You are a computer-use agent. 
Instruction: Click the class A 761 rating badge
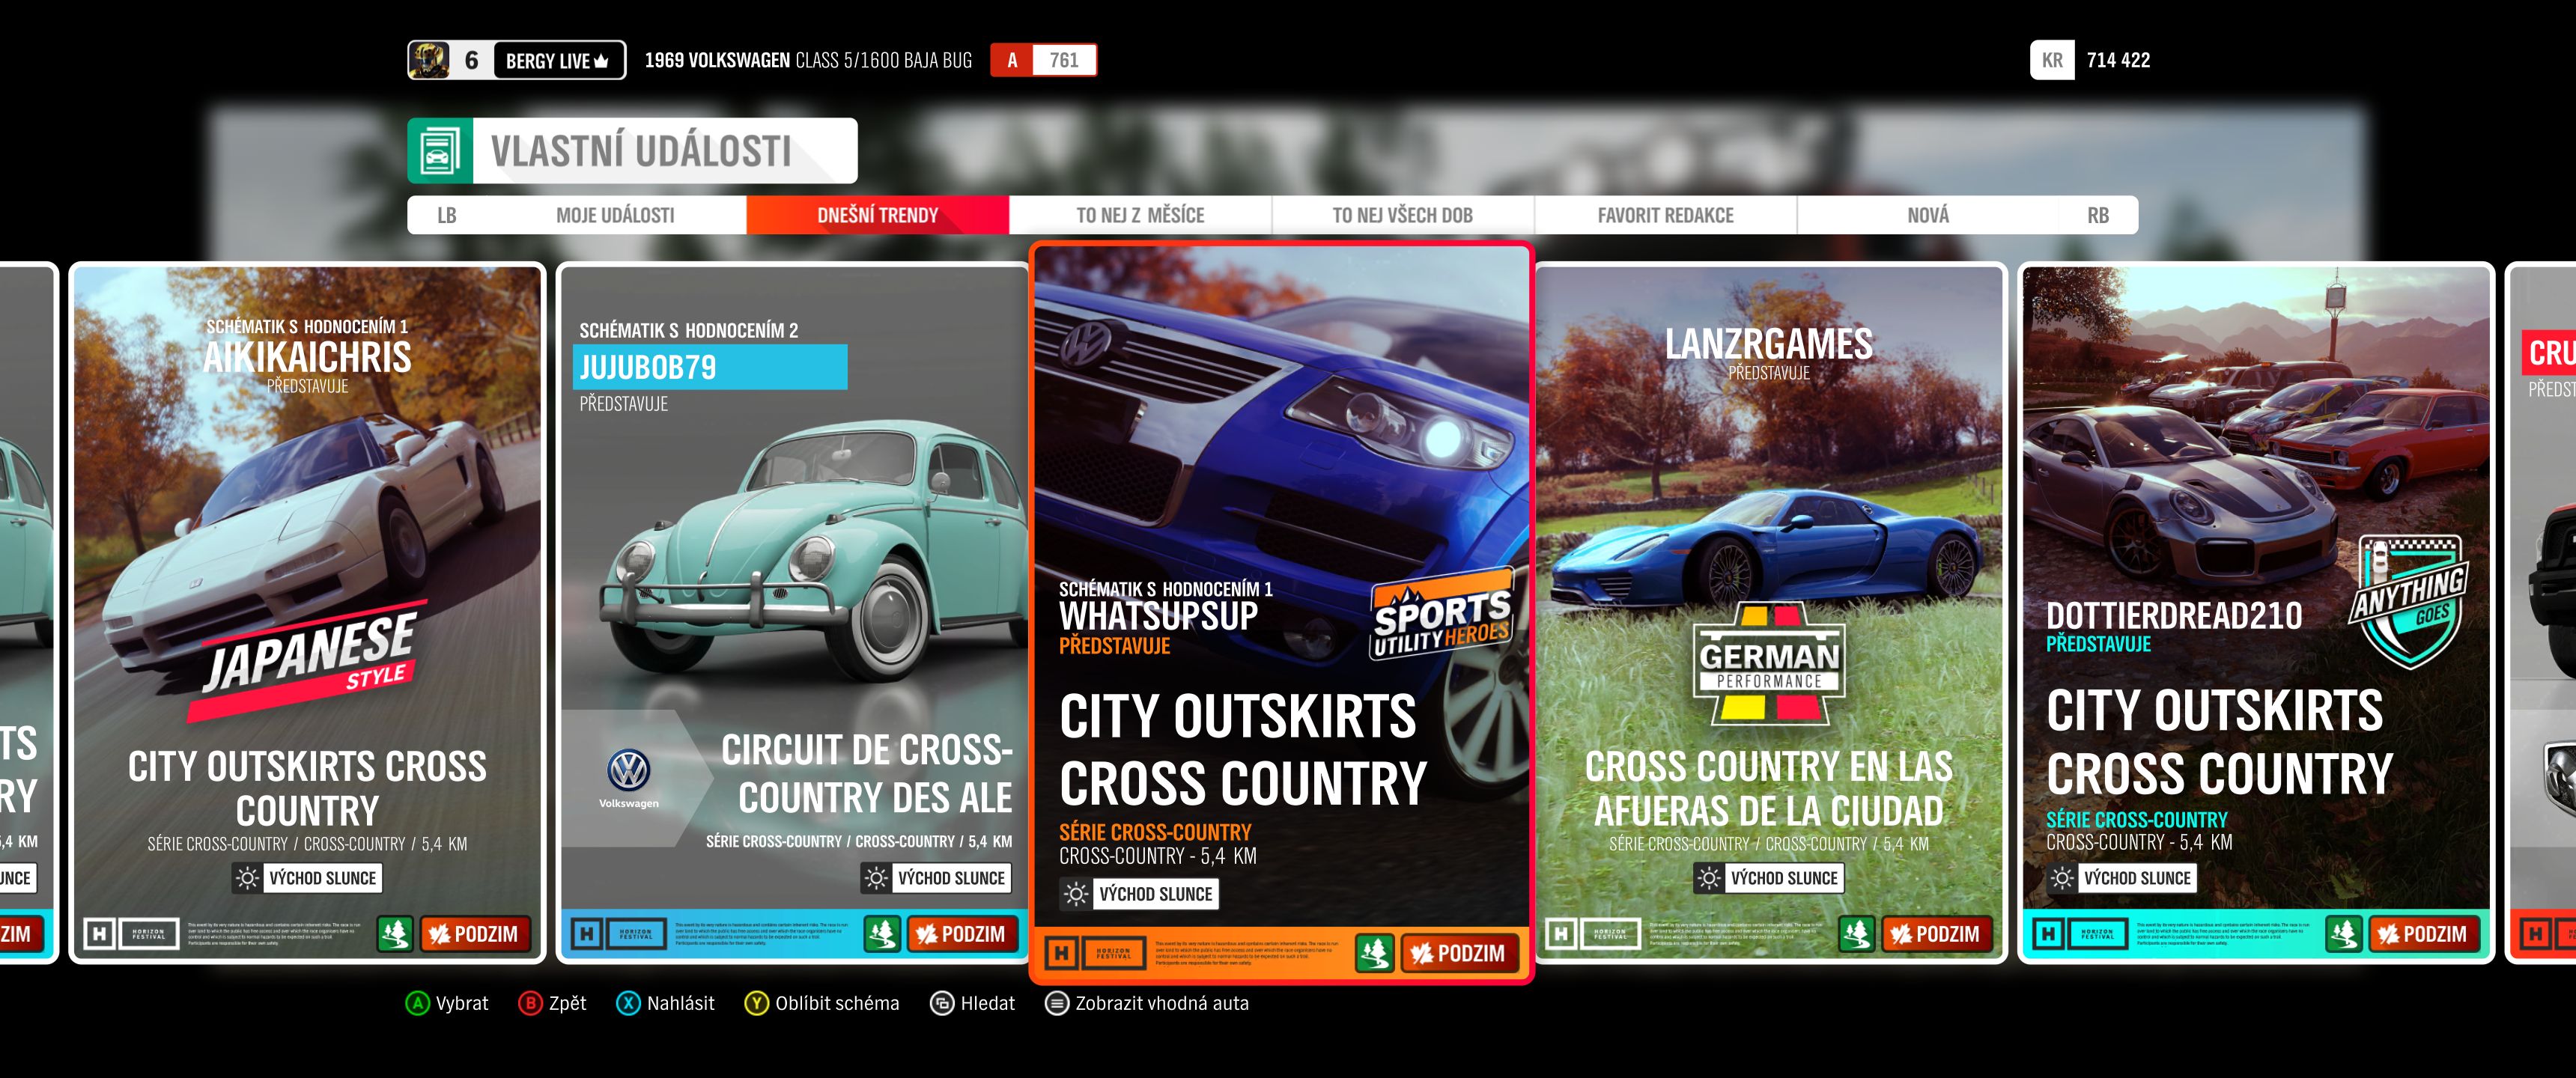pos(1043,60)
